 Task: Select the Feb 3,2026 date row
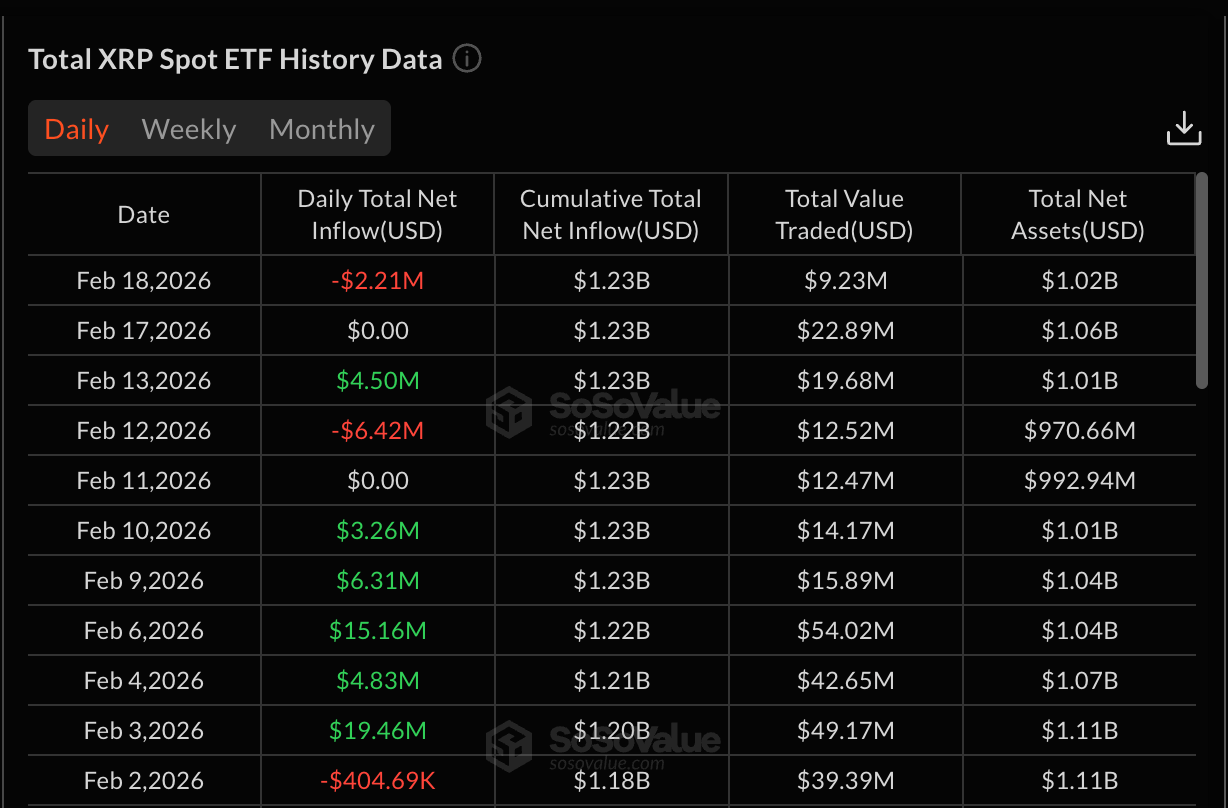click(144, 731)
